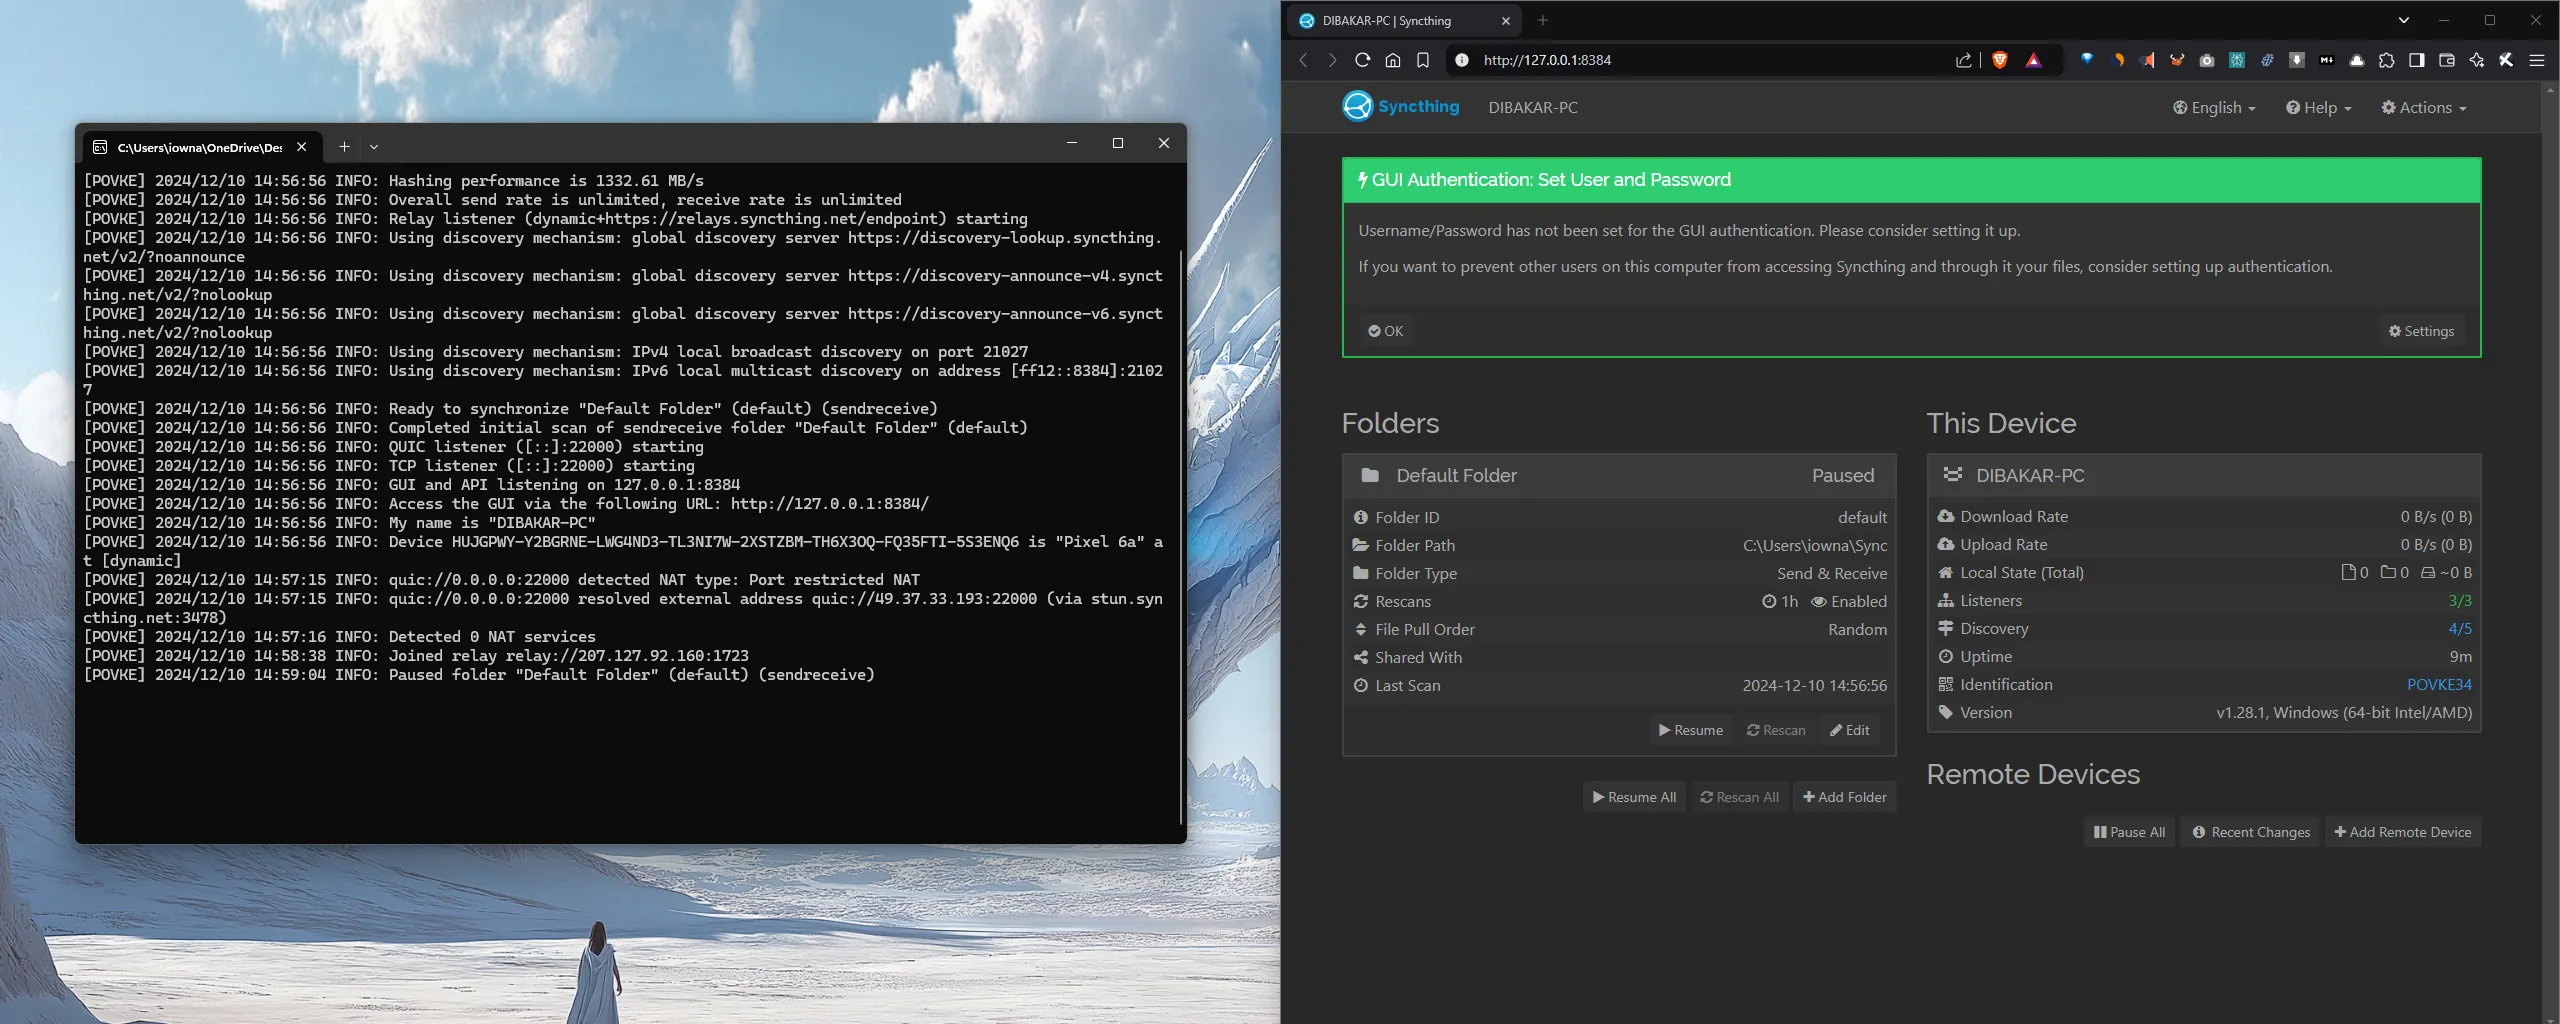Click OK on the GUI Authentication notice

click(1386, 331)
